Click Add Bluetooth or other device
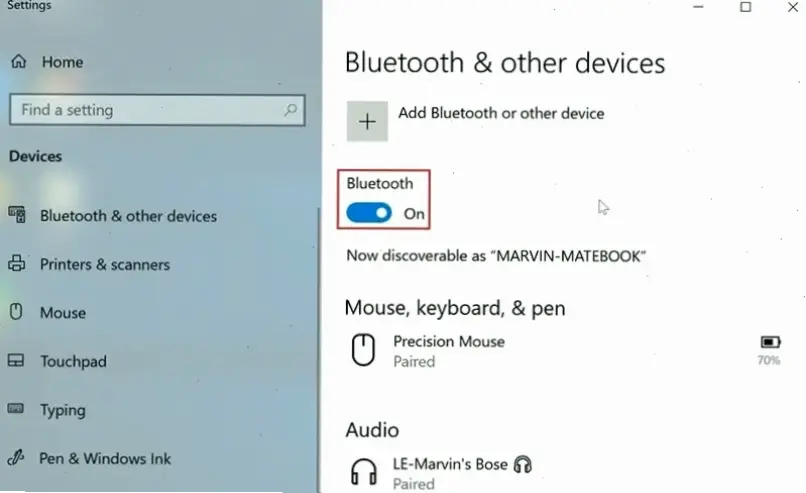The height and width of the screenshot is (493, 806). 501,113
